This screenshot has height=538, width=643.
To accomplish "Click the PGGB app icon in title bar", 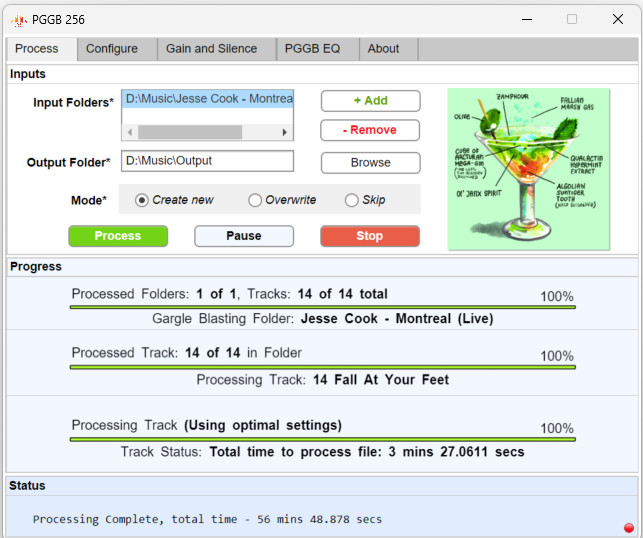I will (18, 19).
